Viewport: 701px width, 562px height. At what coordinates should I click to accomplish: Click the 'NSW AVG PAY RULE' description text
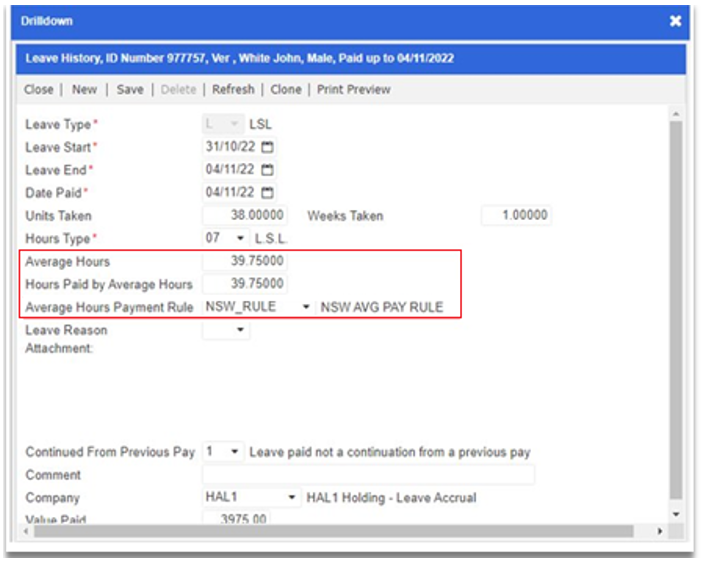(x=382, y=307)
